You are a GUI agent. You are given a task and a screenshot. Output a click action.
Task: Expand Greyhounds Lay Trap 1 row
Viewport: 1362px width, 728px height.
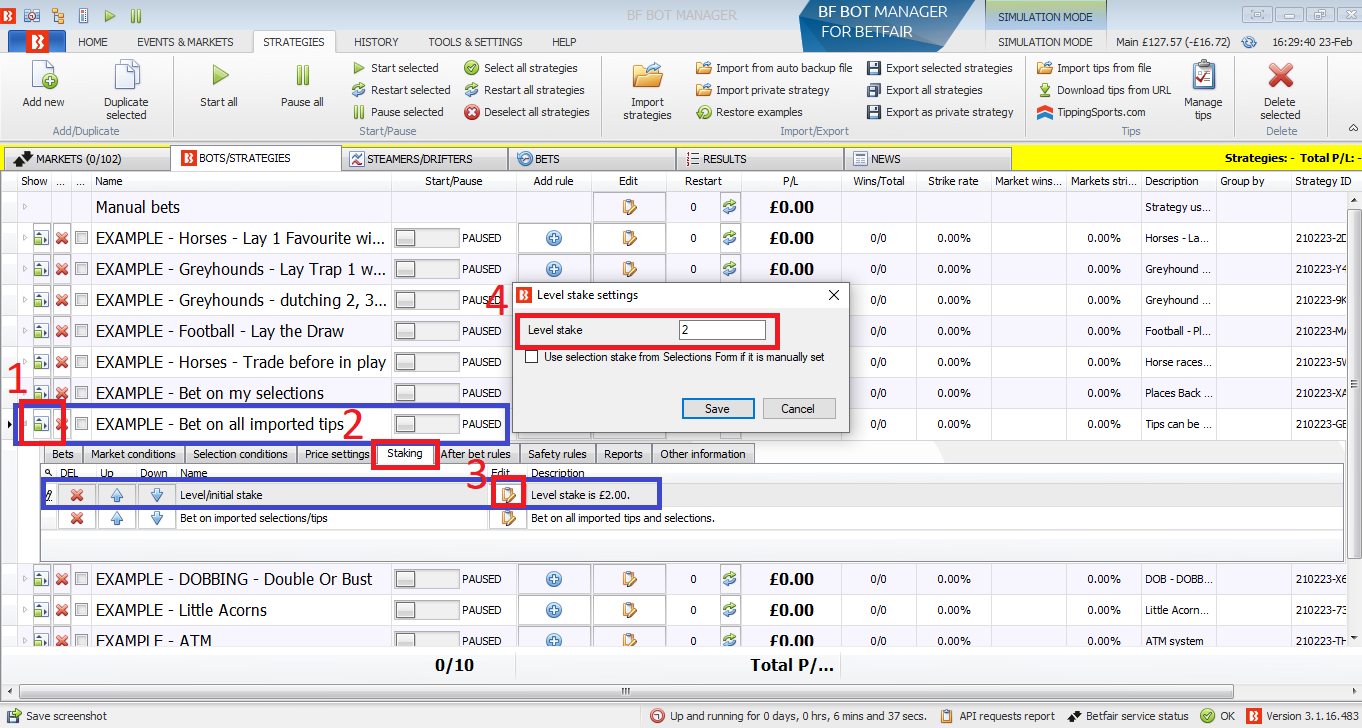point(25,270)
